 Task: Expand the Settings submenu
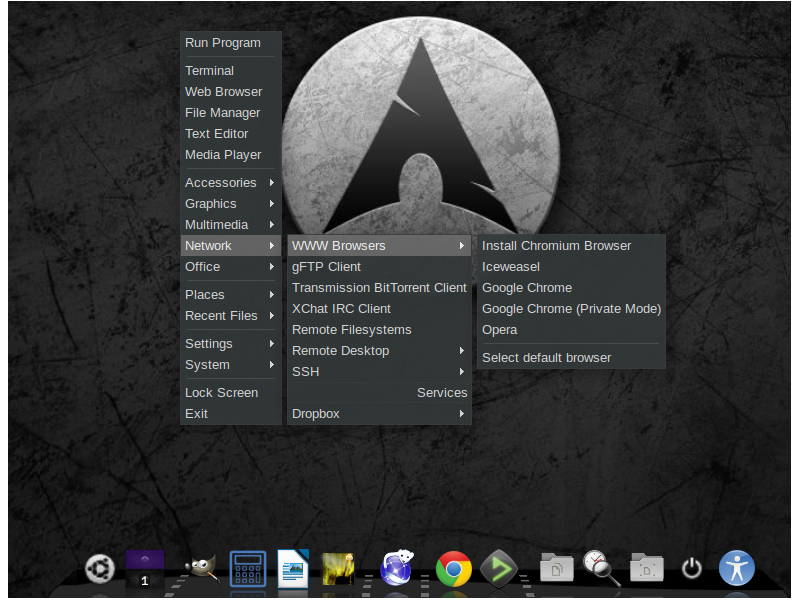tap(231, 343)
